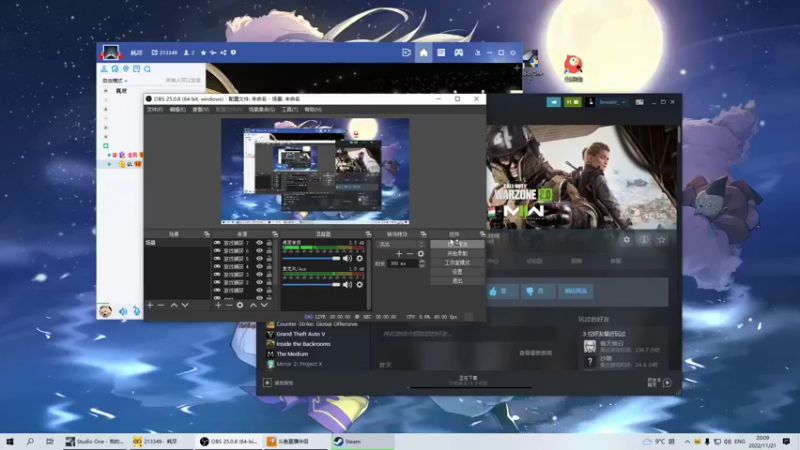Viewport: 800px width, 450px height.
Task: Open gamepad icon in blue voice-chat window
Action: click(459, 53)
